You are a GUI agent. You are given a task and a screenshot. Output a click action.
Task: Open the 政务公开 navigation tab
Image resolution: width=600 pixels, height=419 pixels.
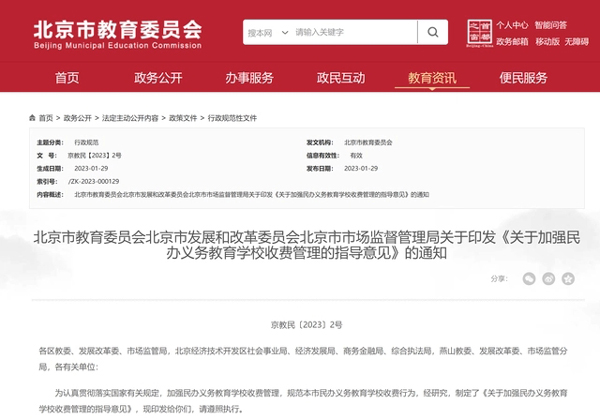158,78
